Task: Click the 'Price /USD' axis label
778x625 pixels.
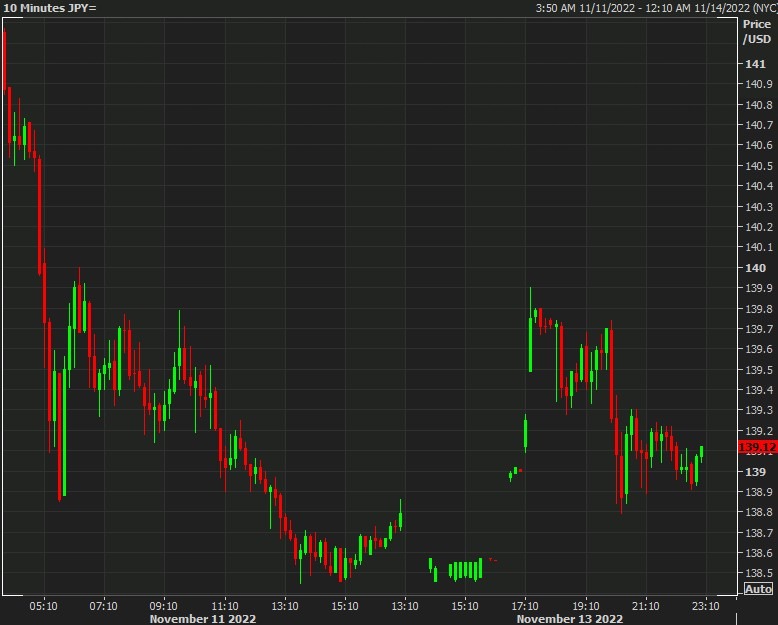Action: point(757,31)
